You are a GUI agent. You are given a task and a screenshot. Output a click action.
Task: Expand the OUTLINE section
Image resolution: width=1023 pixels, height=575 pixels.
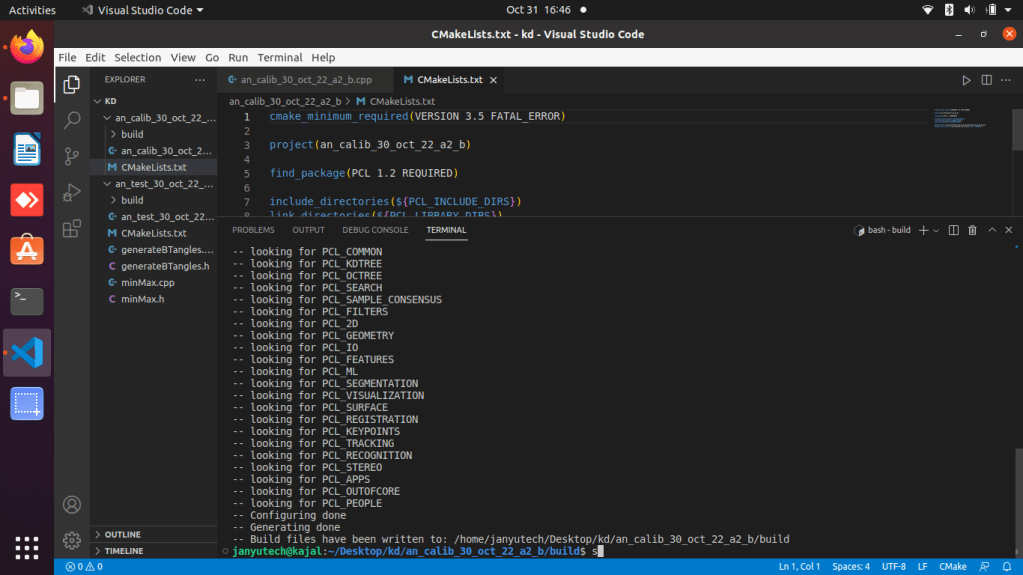click(122, 534)
